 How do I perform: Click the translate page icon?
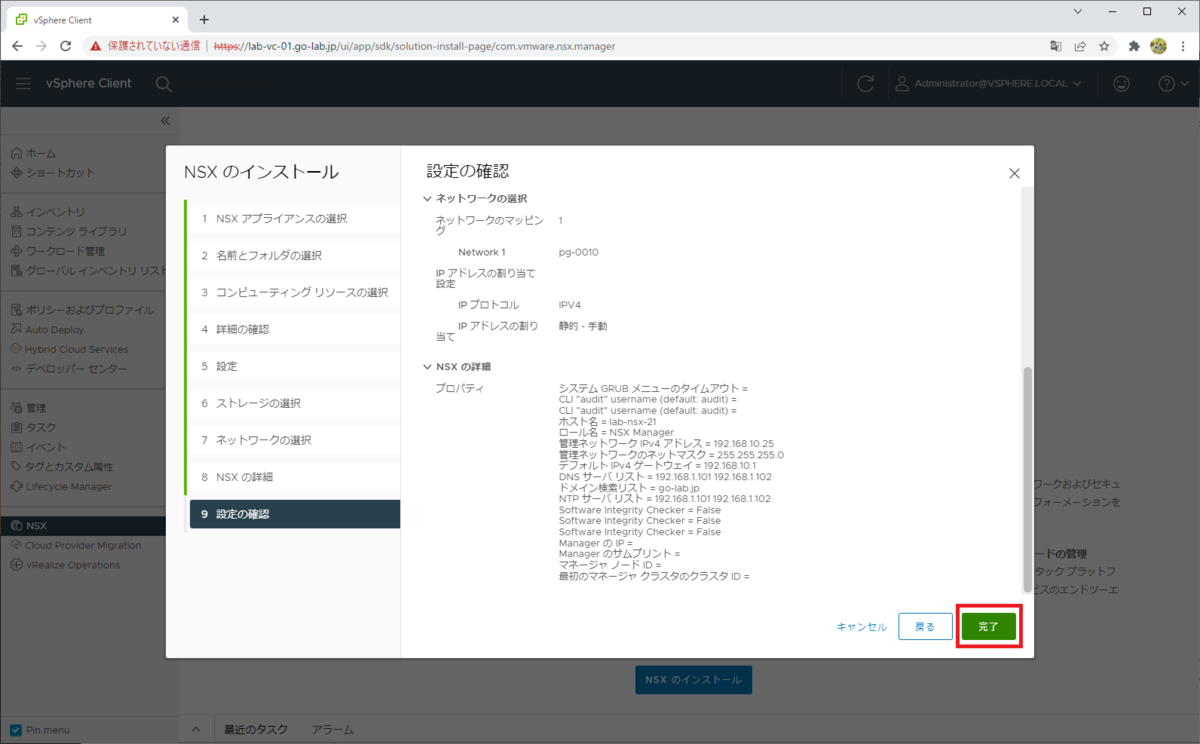click(x=1056, y=46)
